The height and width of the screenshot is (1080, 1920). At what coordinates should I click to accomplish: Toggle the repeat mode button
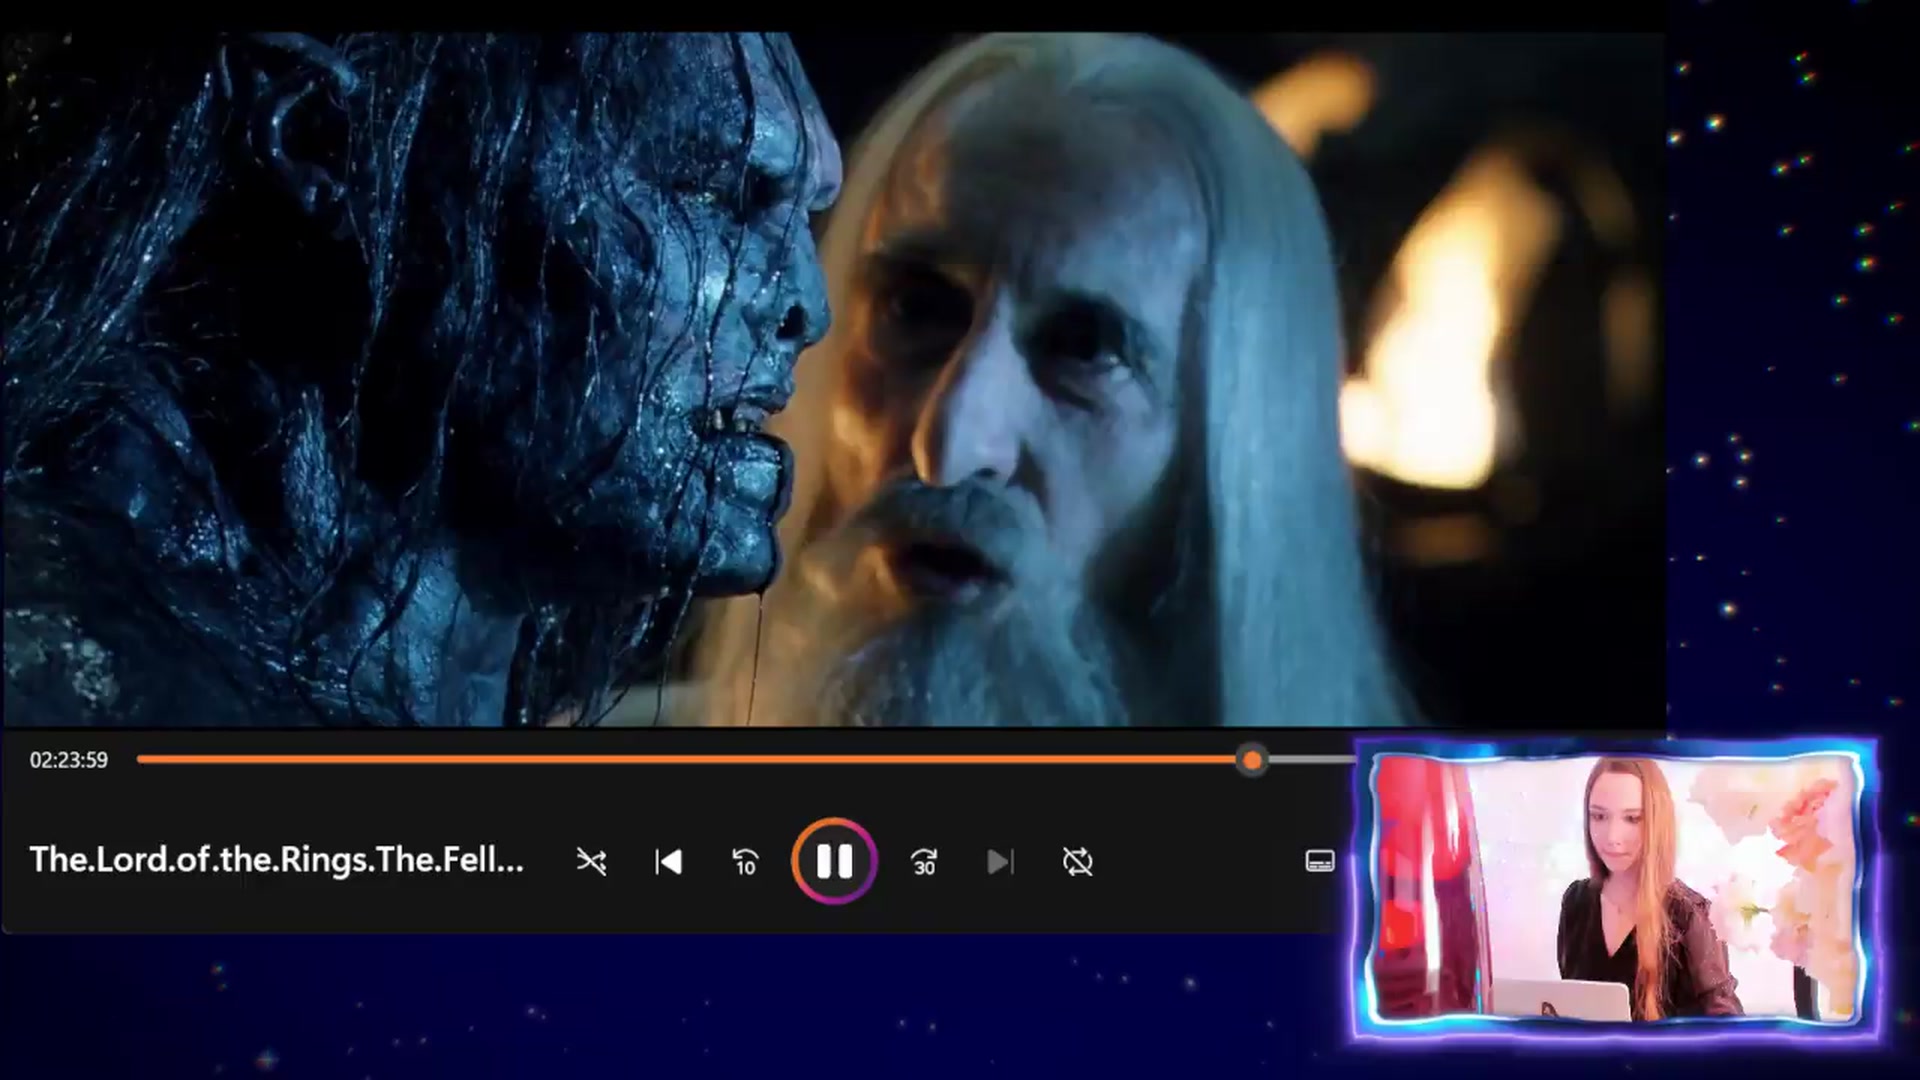[1077, 861]
